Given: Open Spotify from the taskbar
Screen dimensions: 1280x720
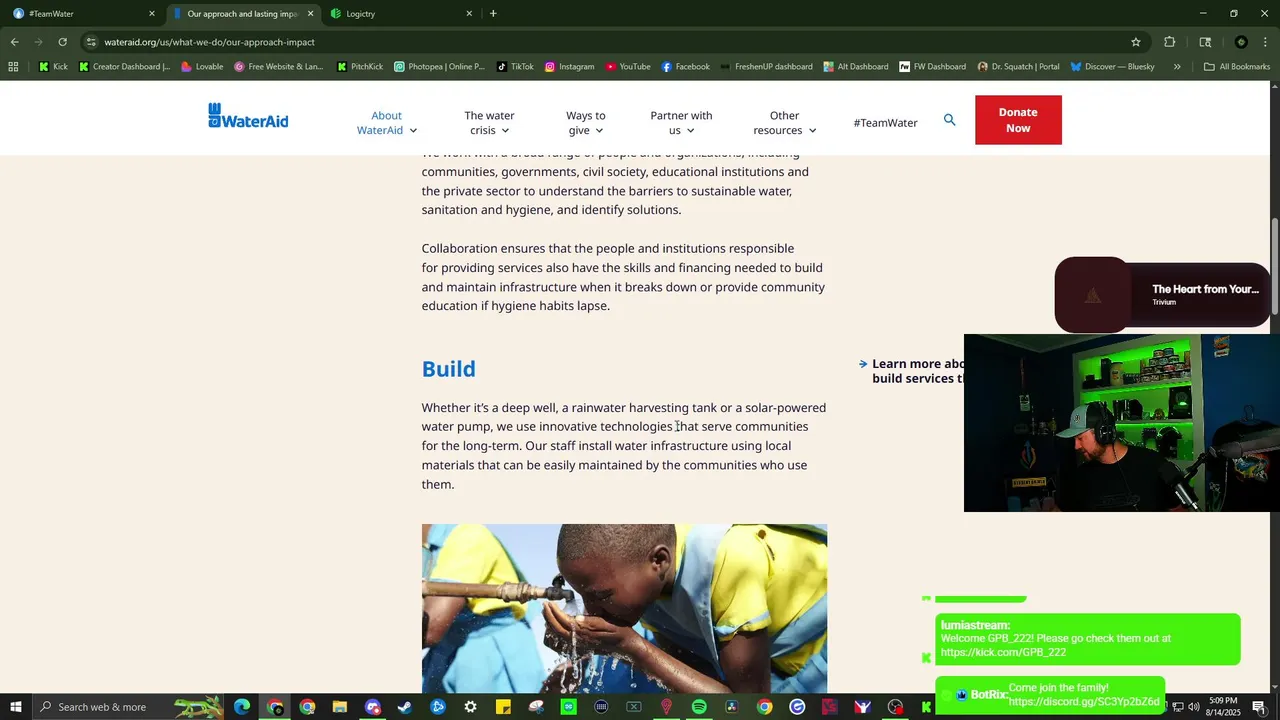Looking at the screenshot, I should 699,707.
